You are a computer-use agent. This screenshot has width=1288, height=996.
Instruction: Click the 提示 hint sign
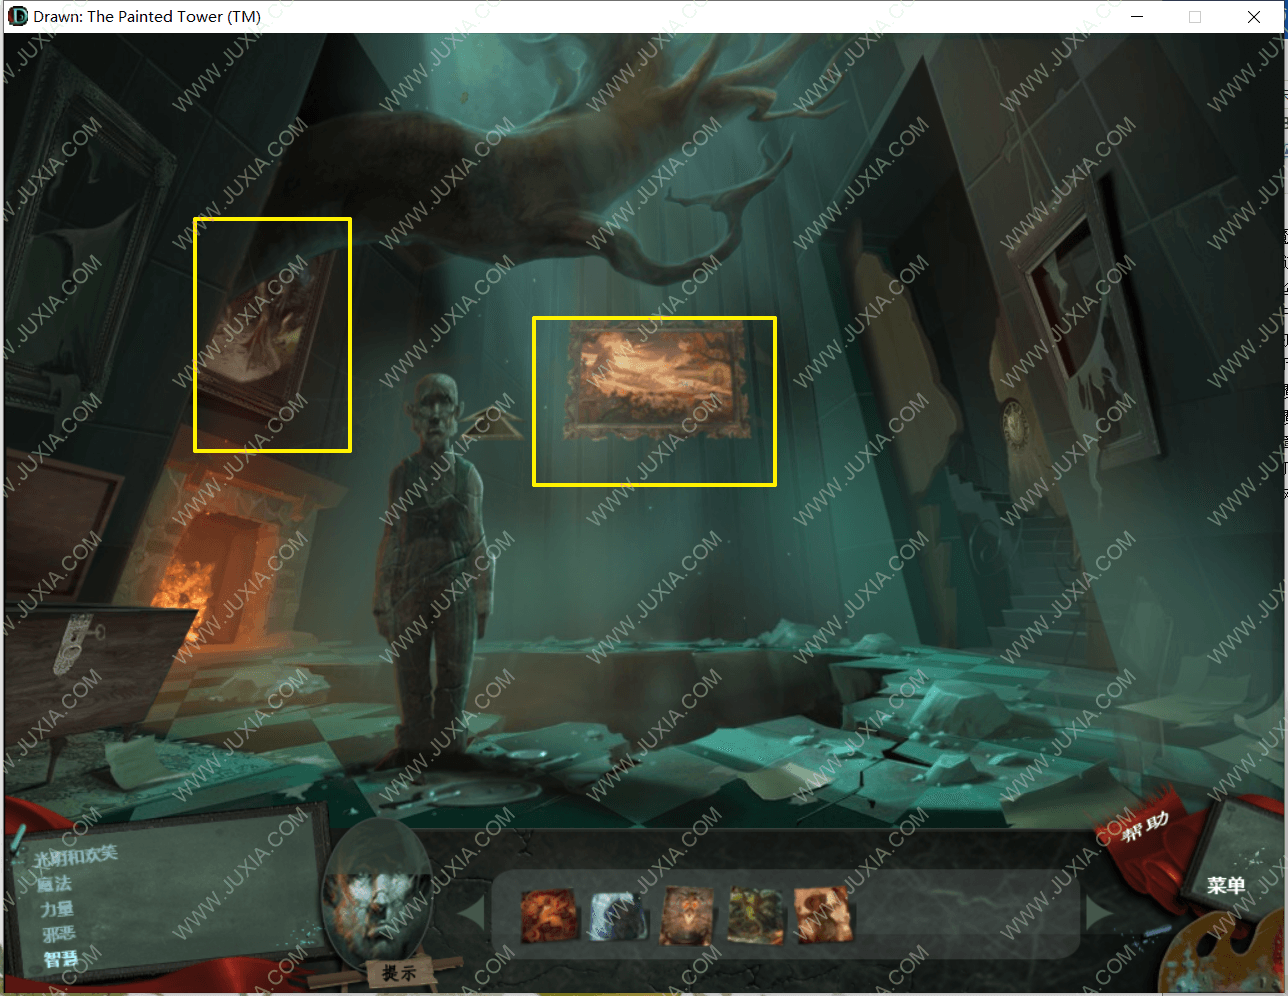click(399, 972)
